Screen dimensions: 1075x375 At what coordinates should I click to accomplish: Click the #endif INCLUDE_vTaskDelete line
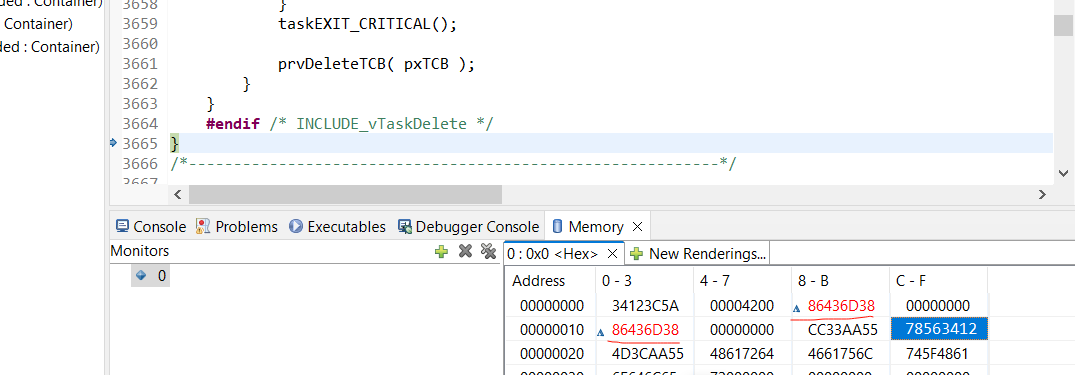(x=350, y=123)
